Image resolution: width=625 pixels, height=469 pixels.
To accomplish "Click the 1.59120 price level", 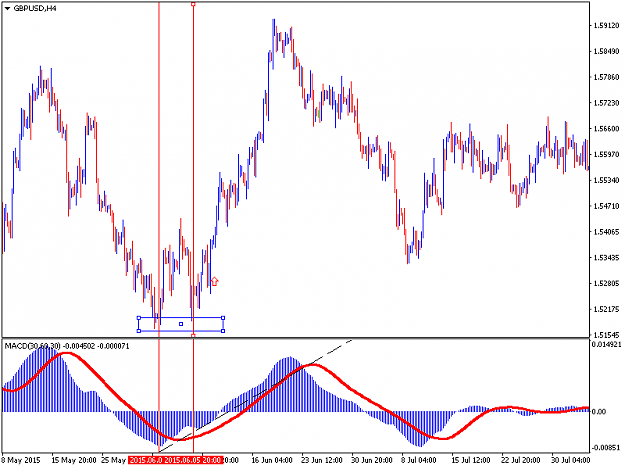I will pyautogui.click(x=606, y=26).
